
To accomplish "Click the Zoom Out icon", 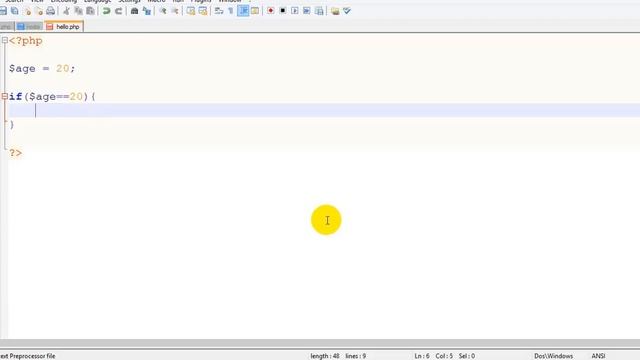I will 175,11.
